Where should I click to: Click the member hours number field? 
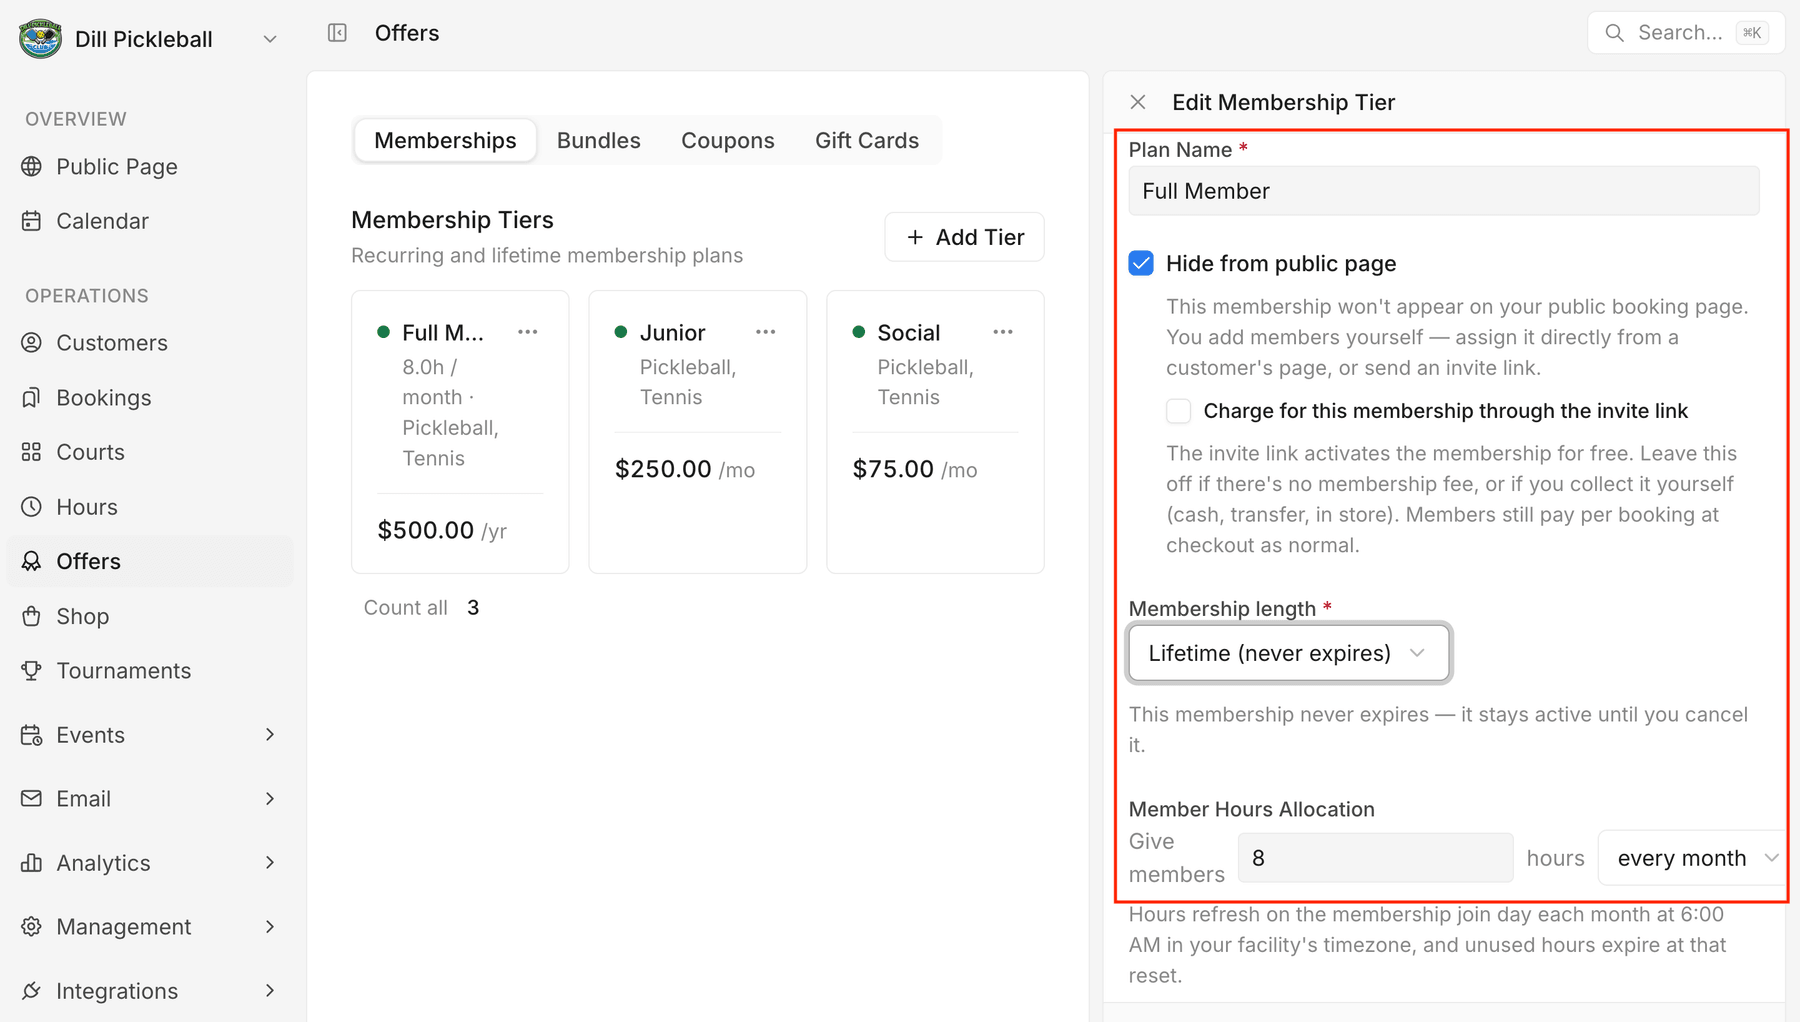point(1376,858)
